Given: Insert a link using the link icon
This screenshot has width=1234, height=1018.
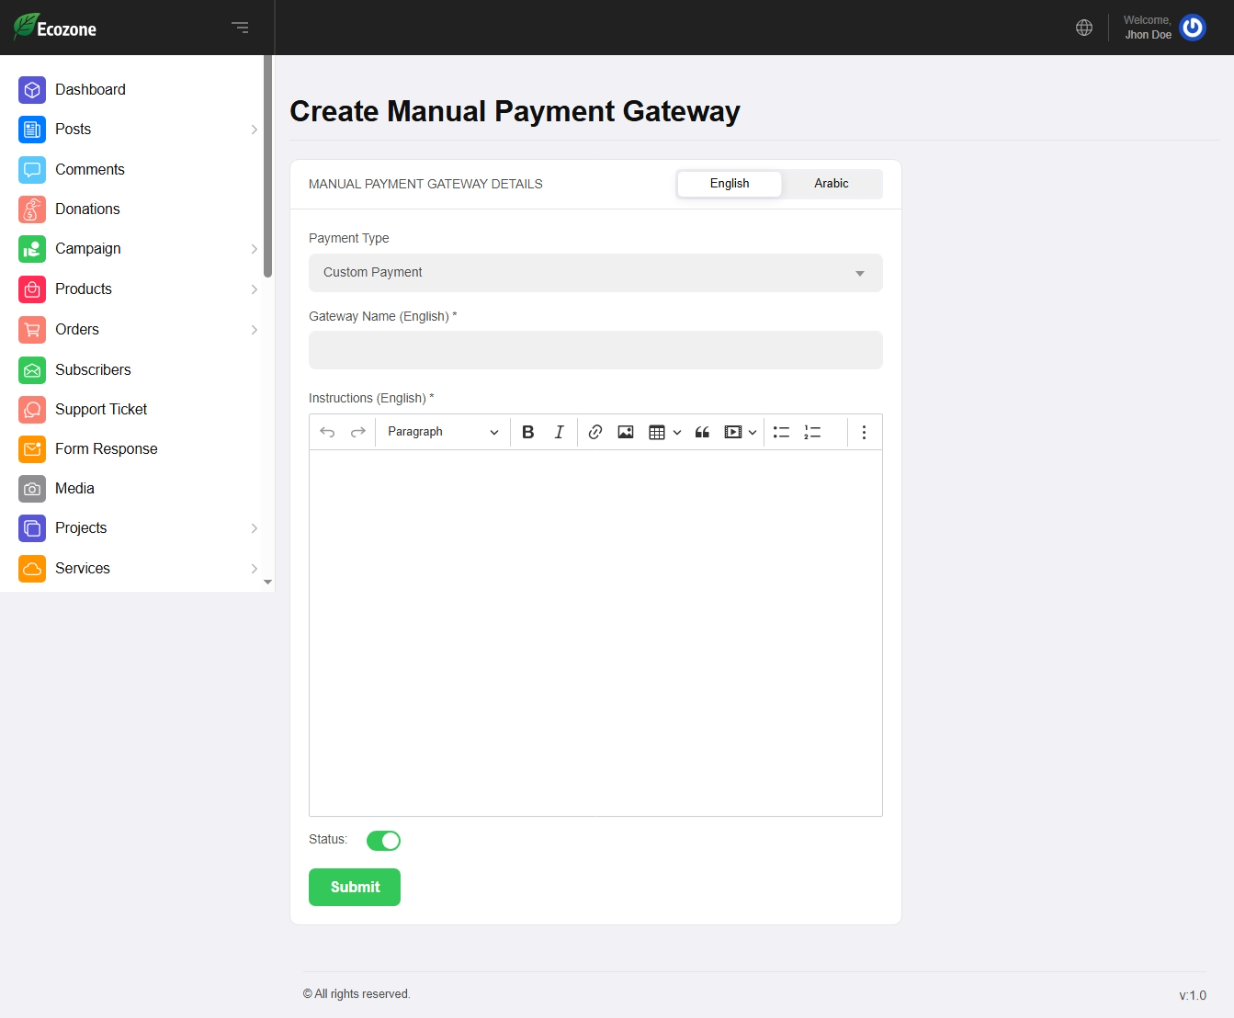Looking at the screenshot, I should click(595, 432).
